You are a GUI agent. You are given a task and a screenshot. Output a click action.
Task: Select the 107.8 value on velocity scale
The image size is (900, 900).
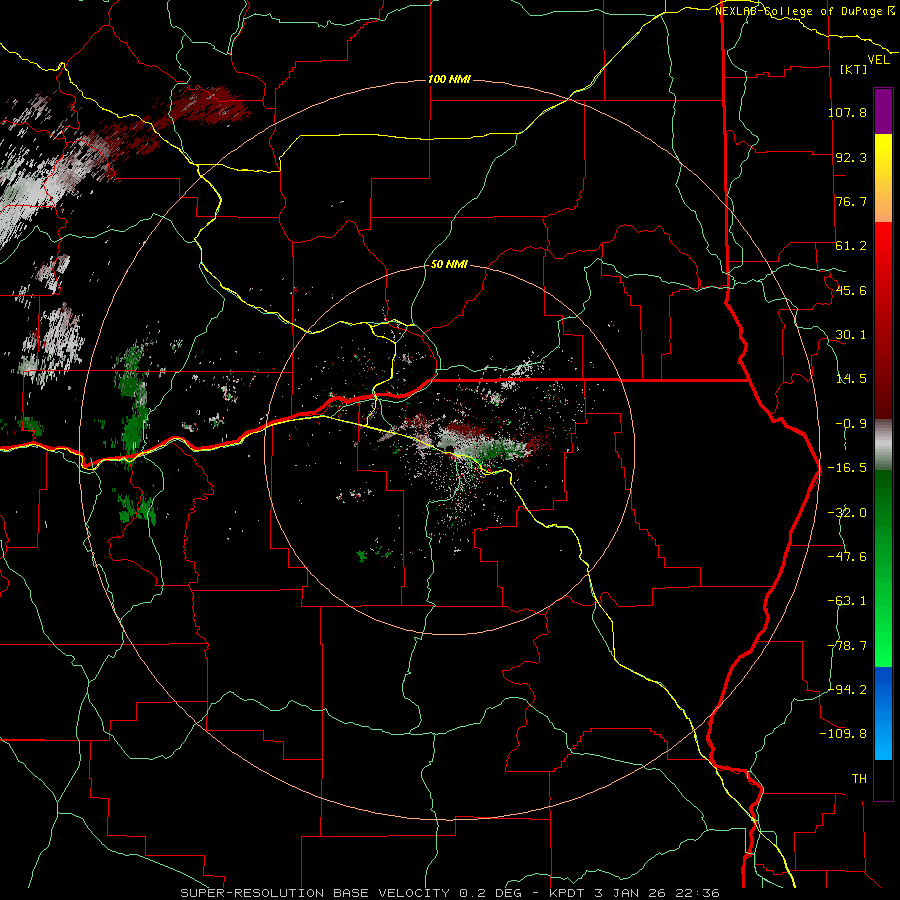(847, 112)
